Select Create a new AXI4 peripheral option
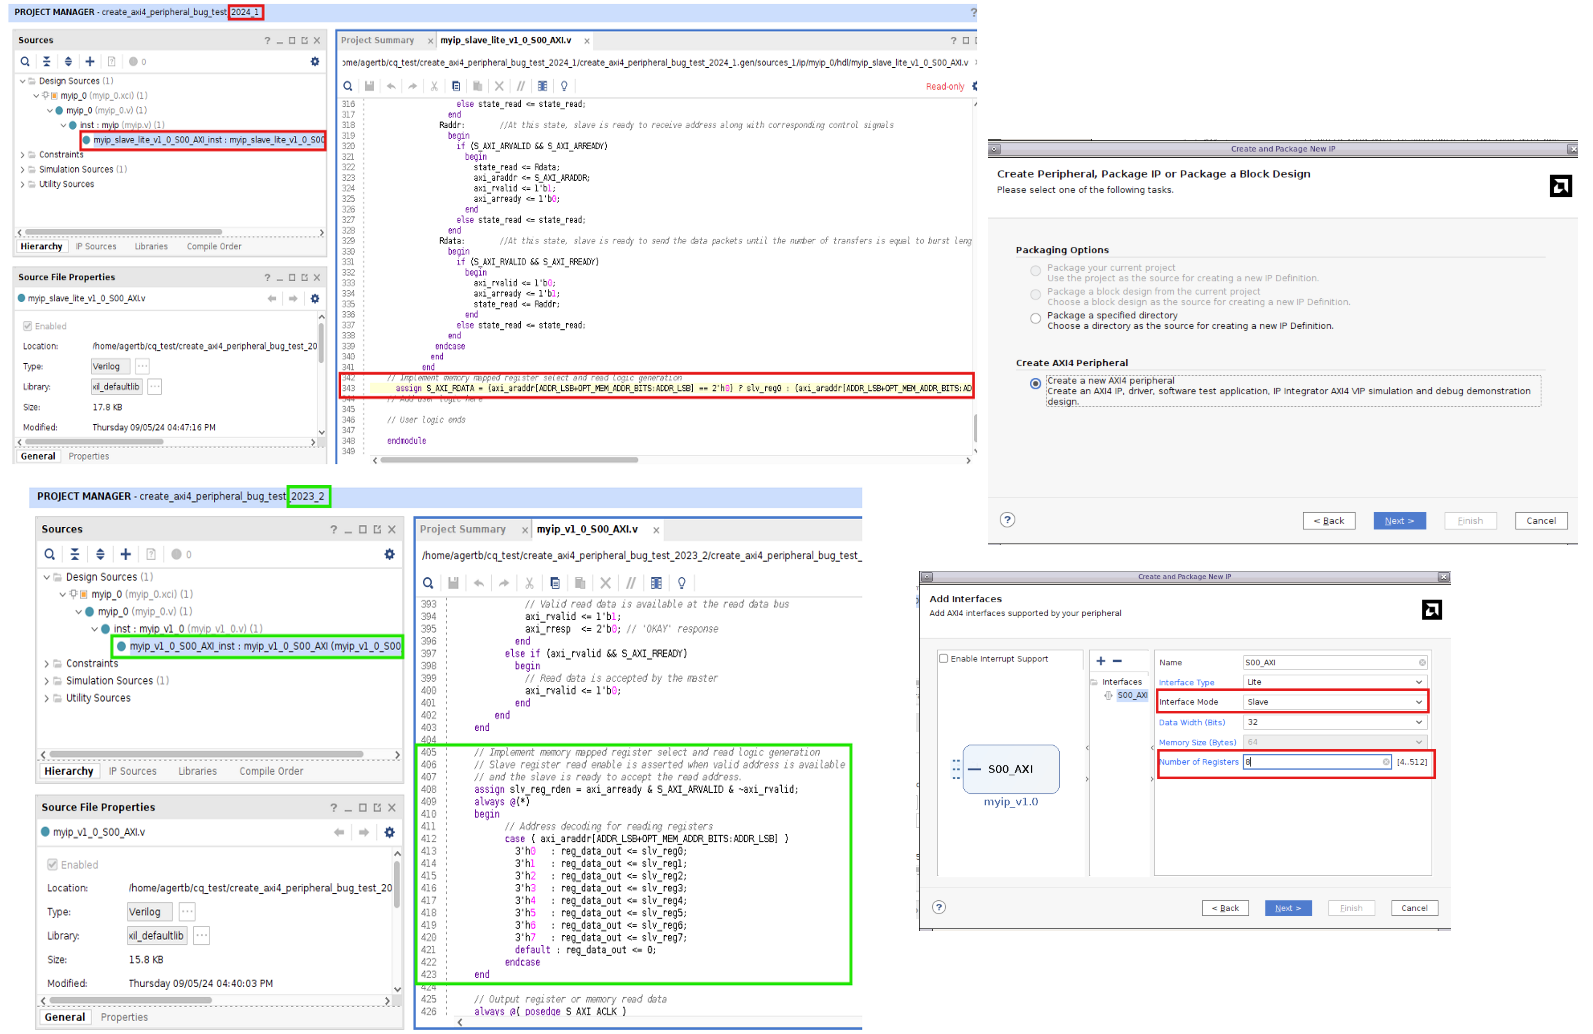Viewport: 1593px width, 1034px height. [x=1035, y=384]
